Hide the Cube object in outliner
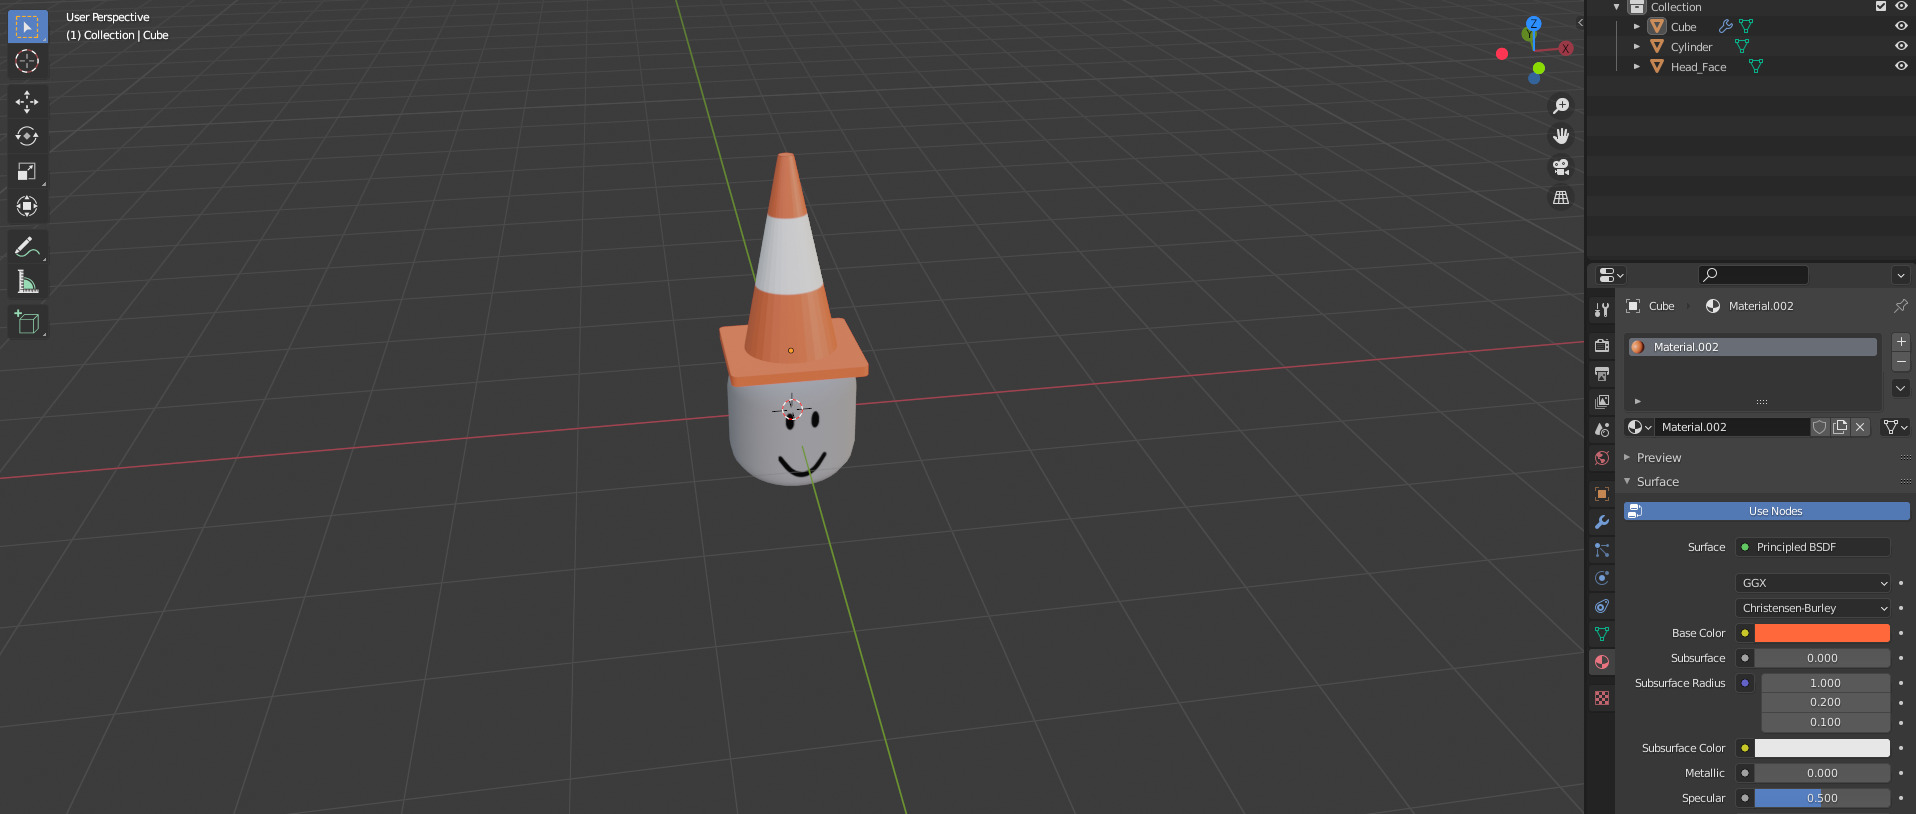The image size is (1916, 814). point(1901,27)
